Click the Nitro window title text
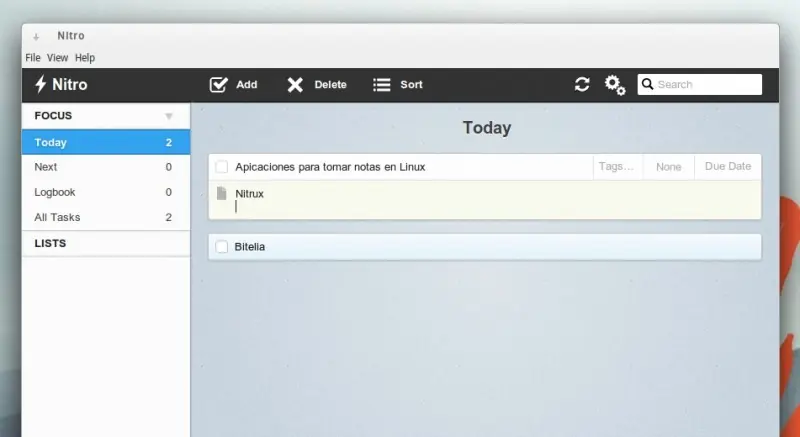The width and height of the screenshot is (800, 437). pyautogui.click(x=71, y=36)
